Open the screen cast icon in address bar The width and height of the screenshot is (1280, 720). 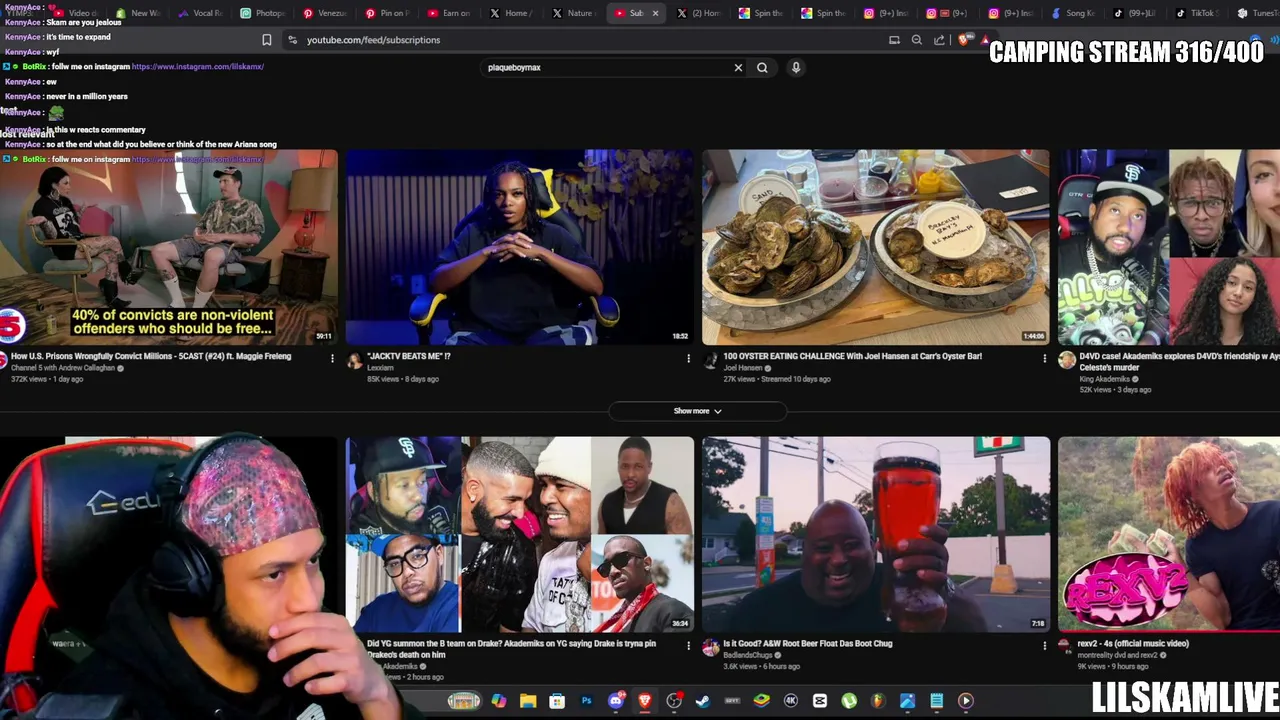tap(894, 40)
